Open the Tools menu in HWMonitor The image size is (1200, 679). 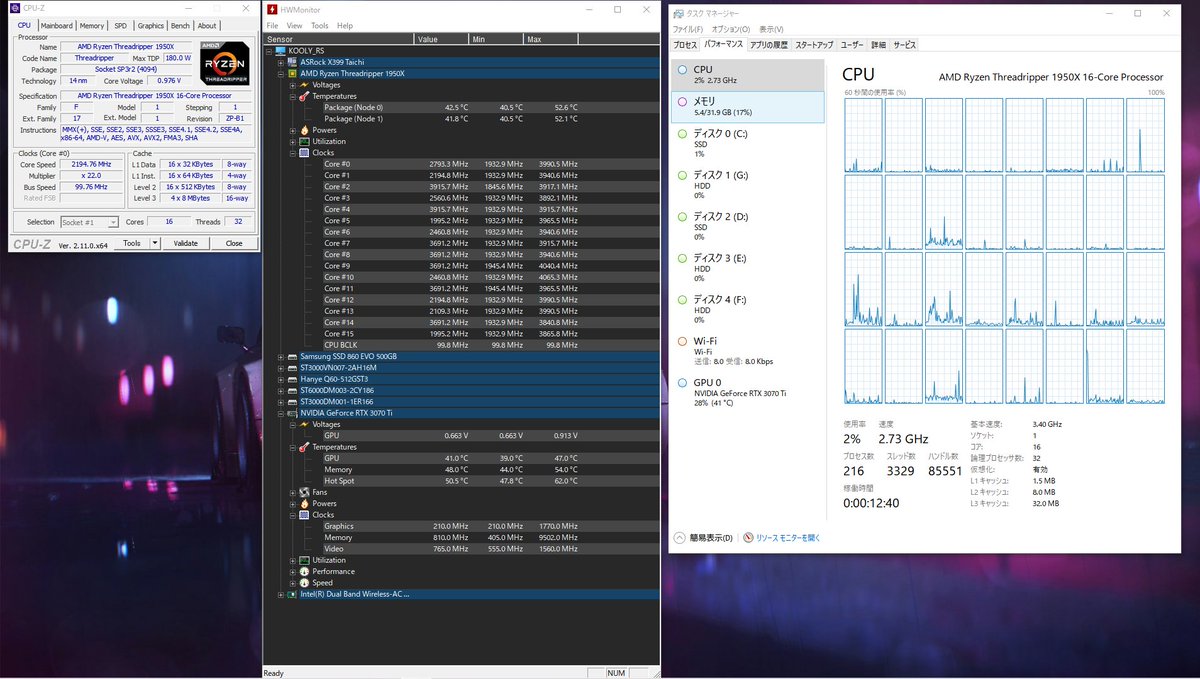coord(320,26)
